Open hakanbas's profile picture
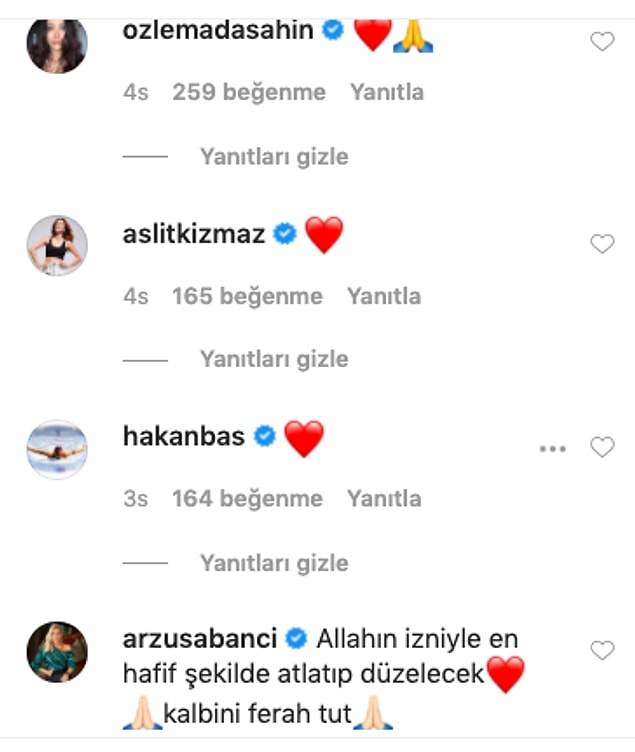The width and height of the screenshot is (635, 752). point(57,449)
